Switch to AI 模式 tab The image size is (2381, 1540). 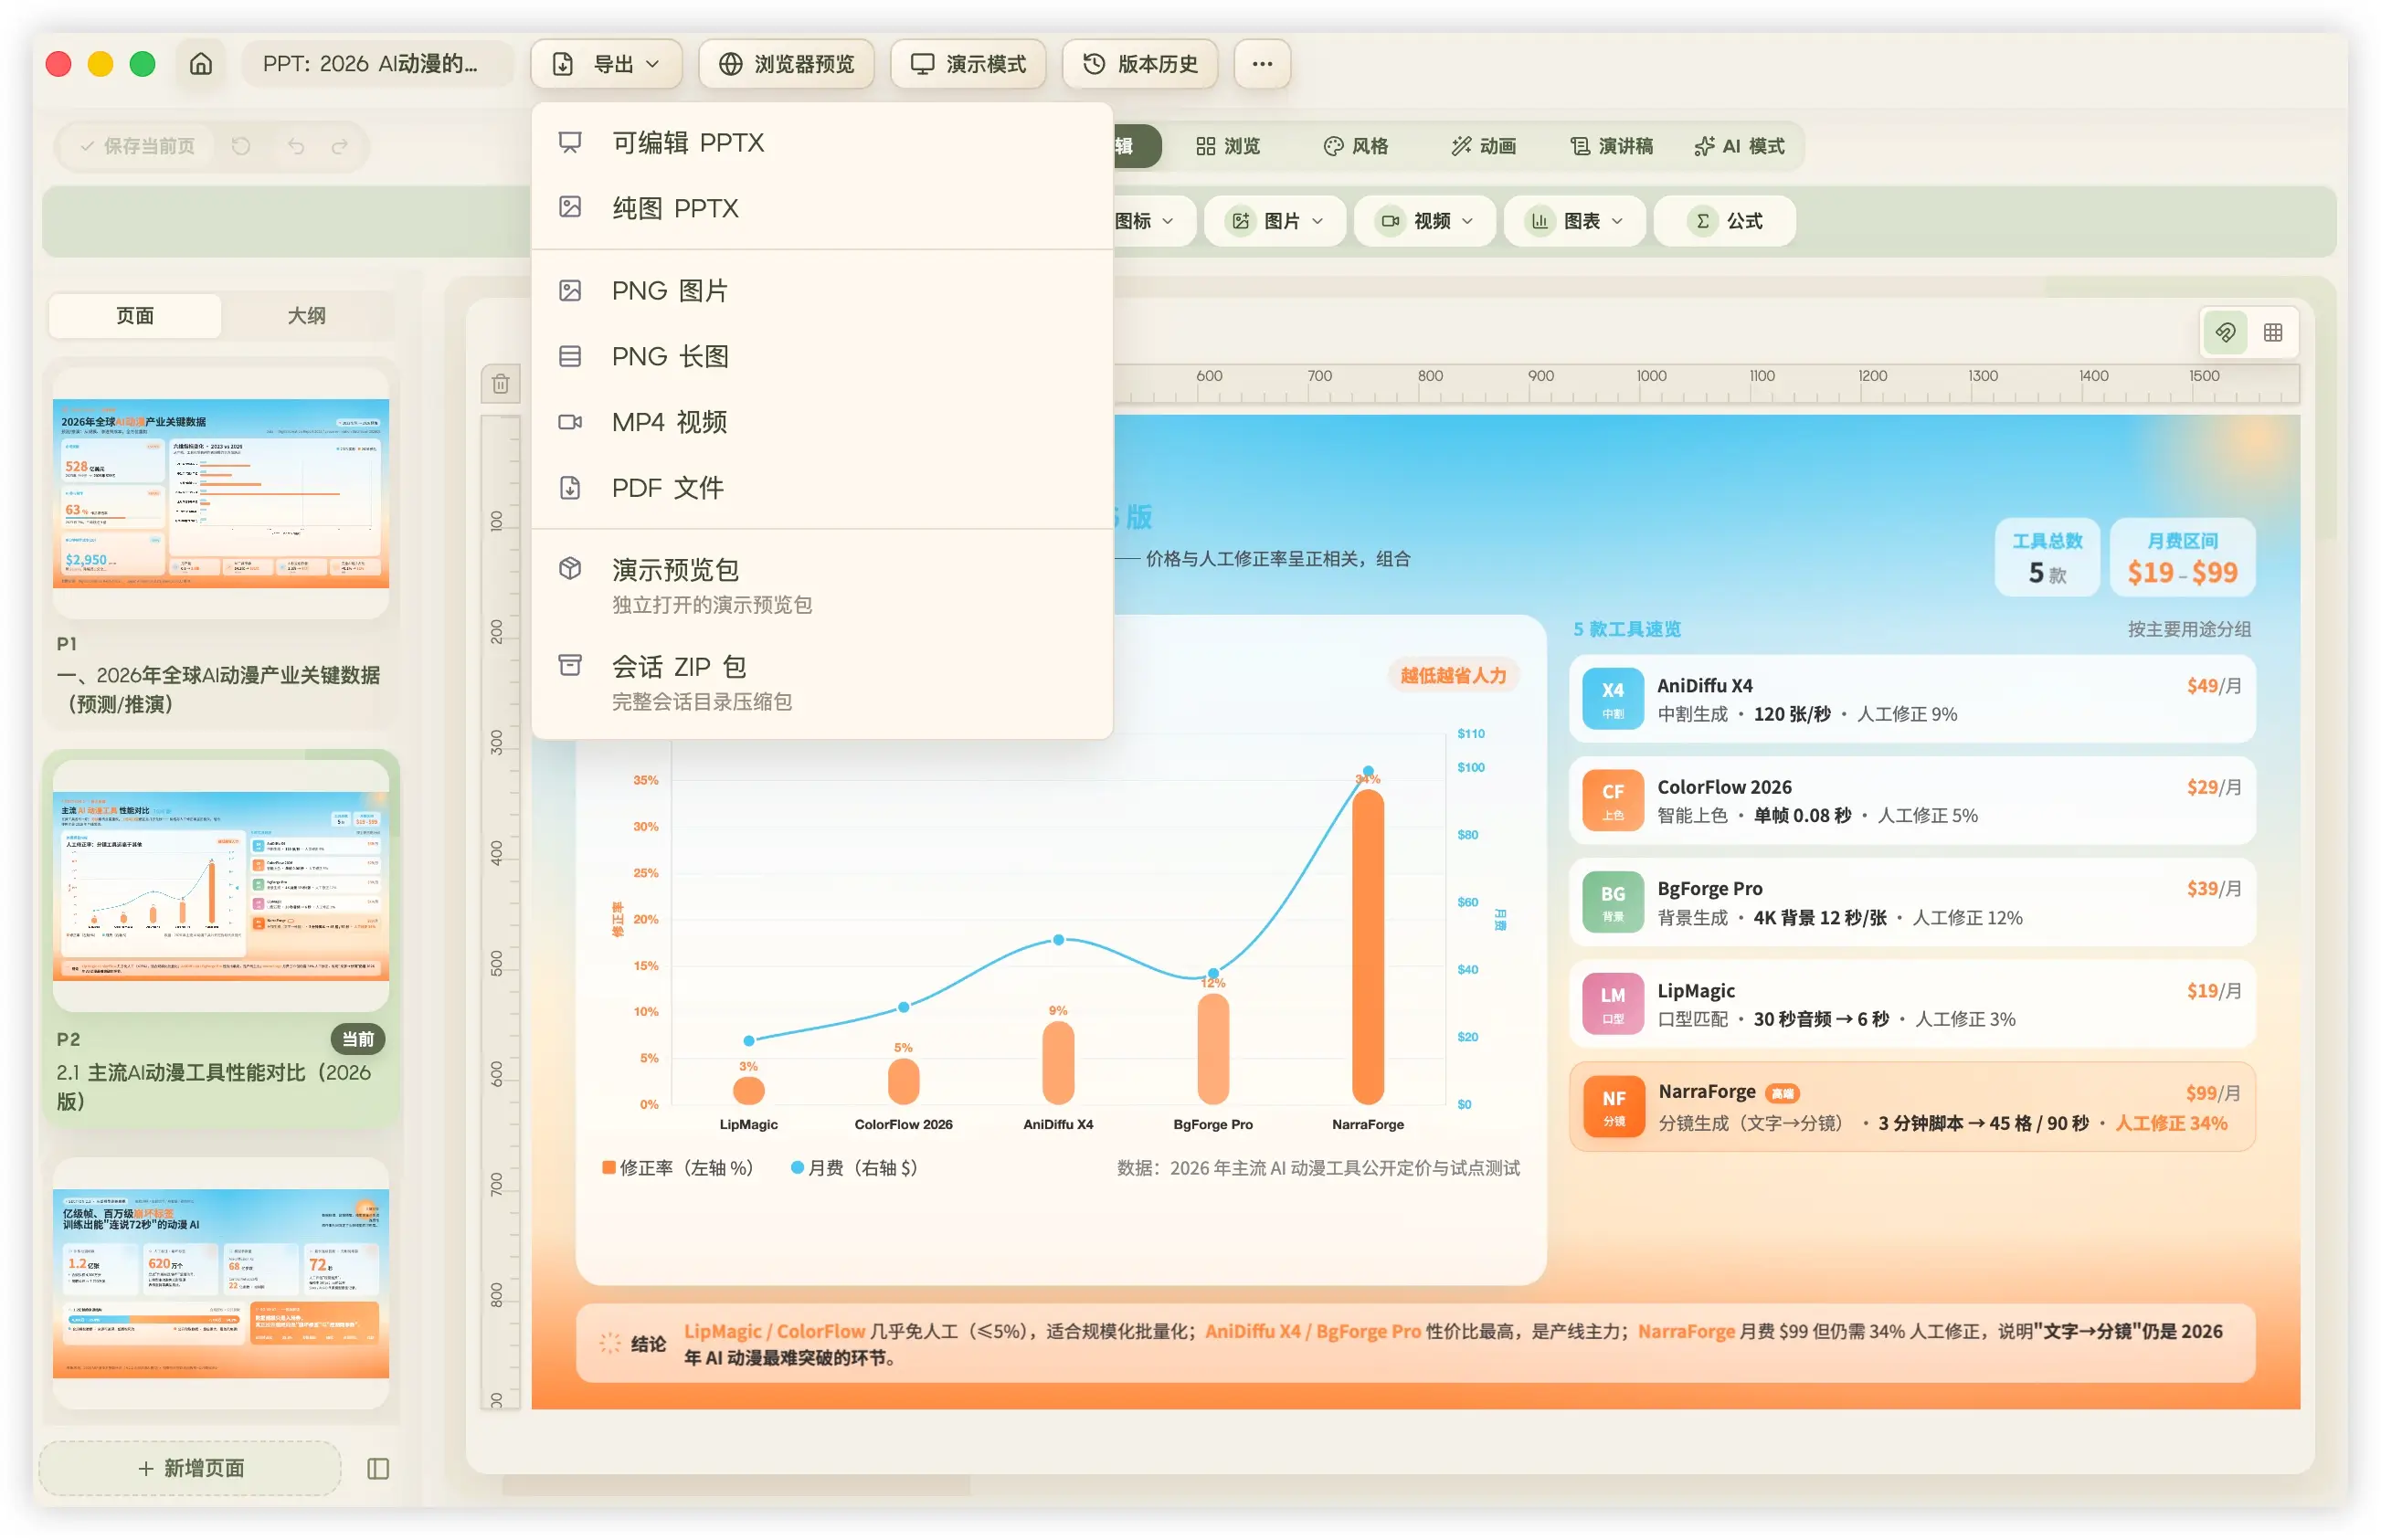click(1739, 146)
